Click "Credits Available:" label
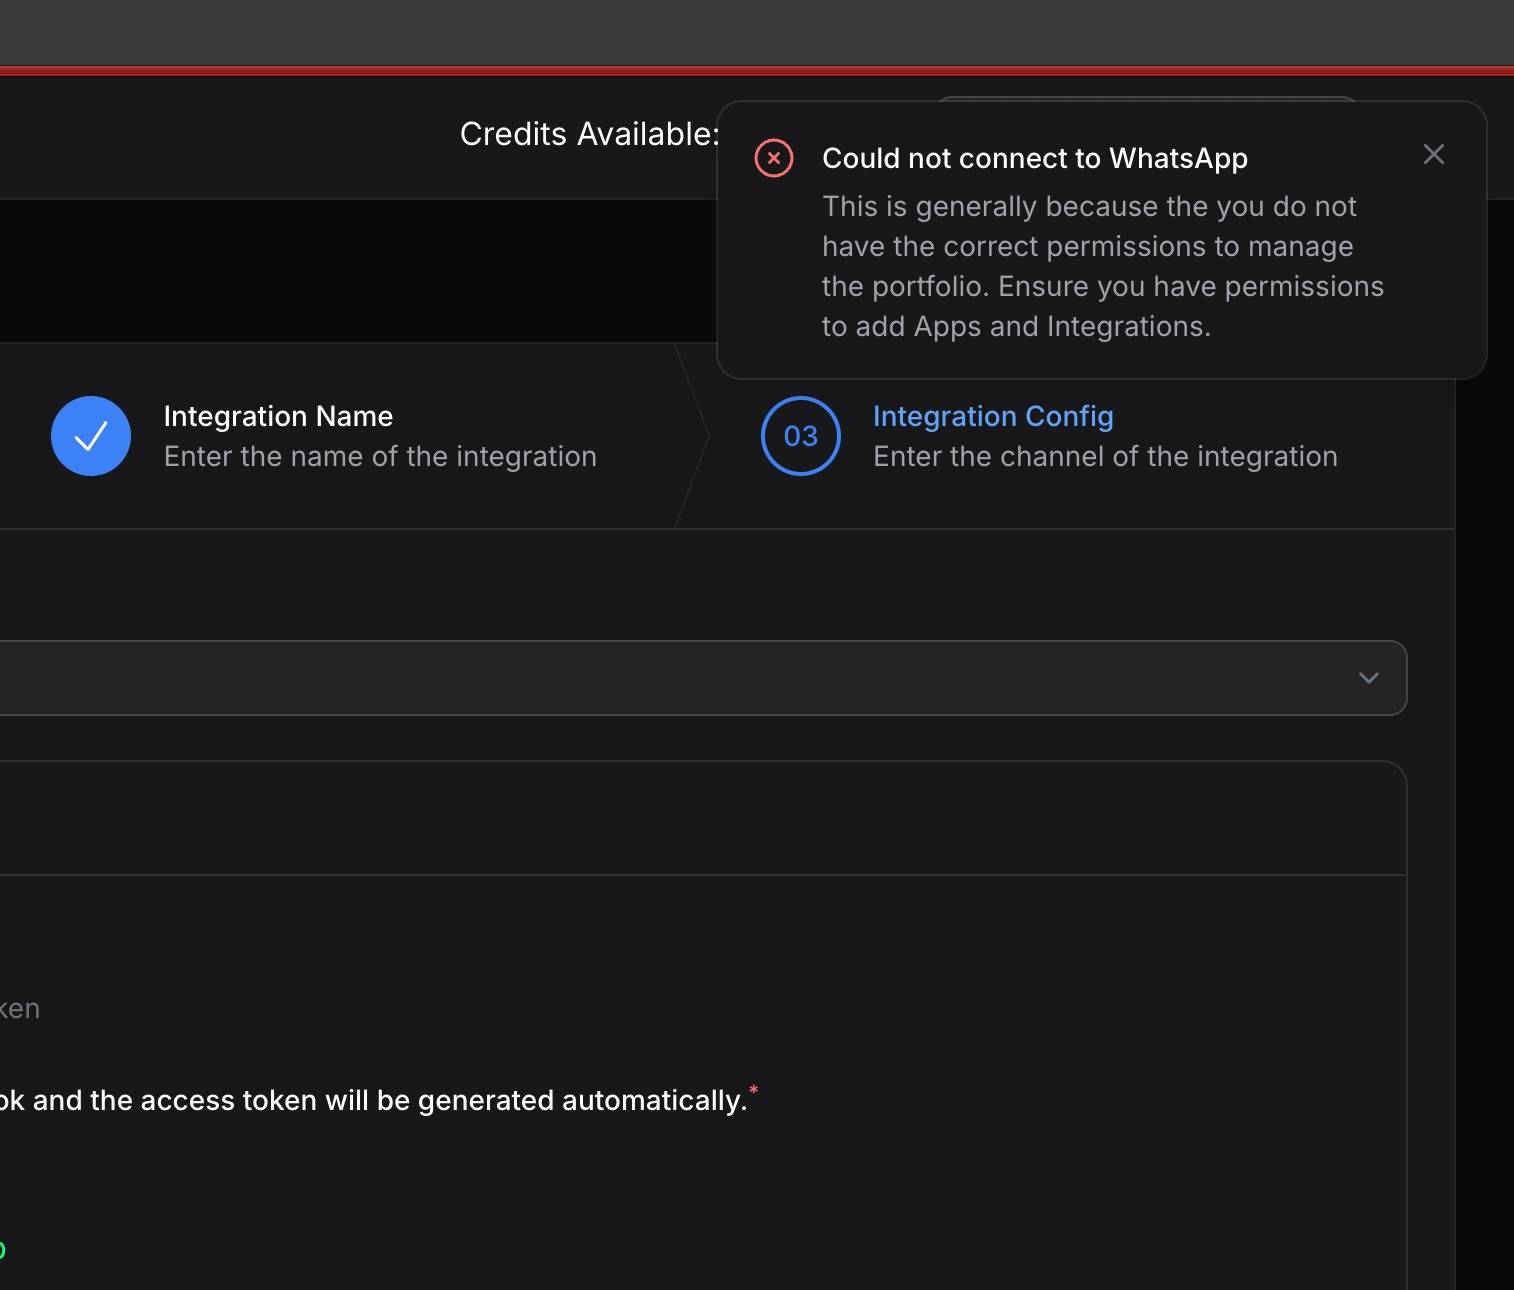 click(589, 134)
